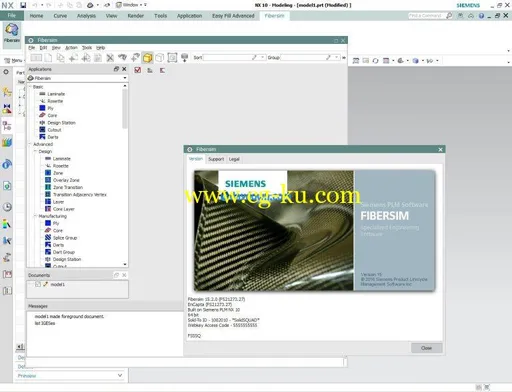Click the eye visibility icon in Fibersim toolbar
This screenshot has width=512, height=392.
(122, 57)
